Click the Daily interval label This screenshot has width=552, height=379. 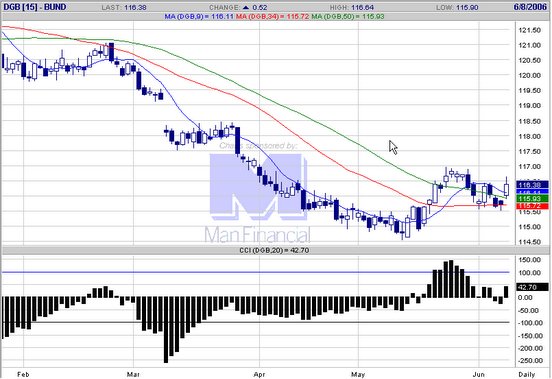coord(527,374)
